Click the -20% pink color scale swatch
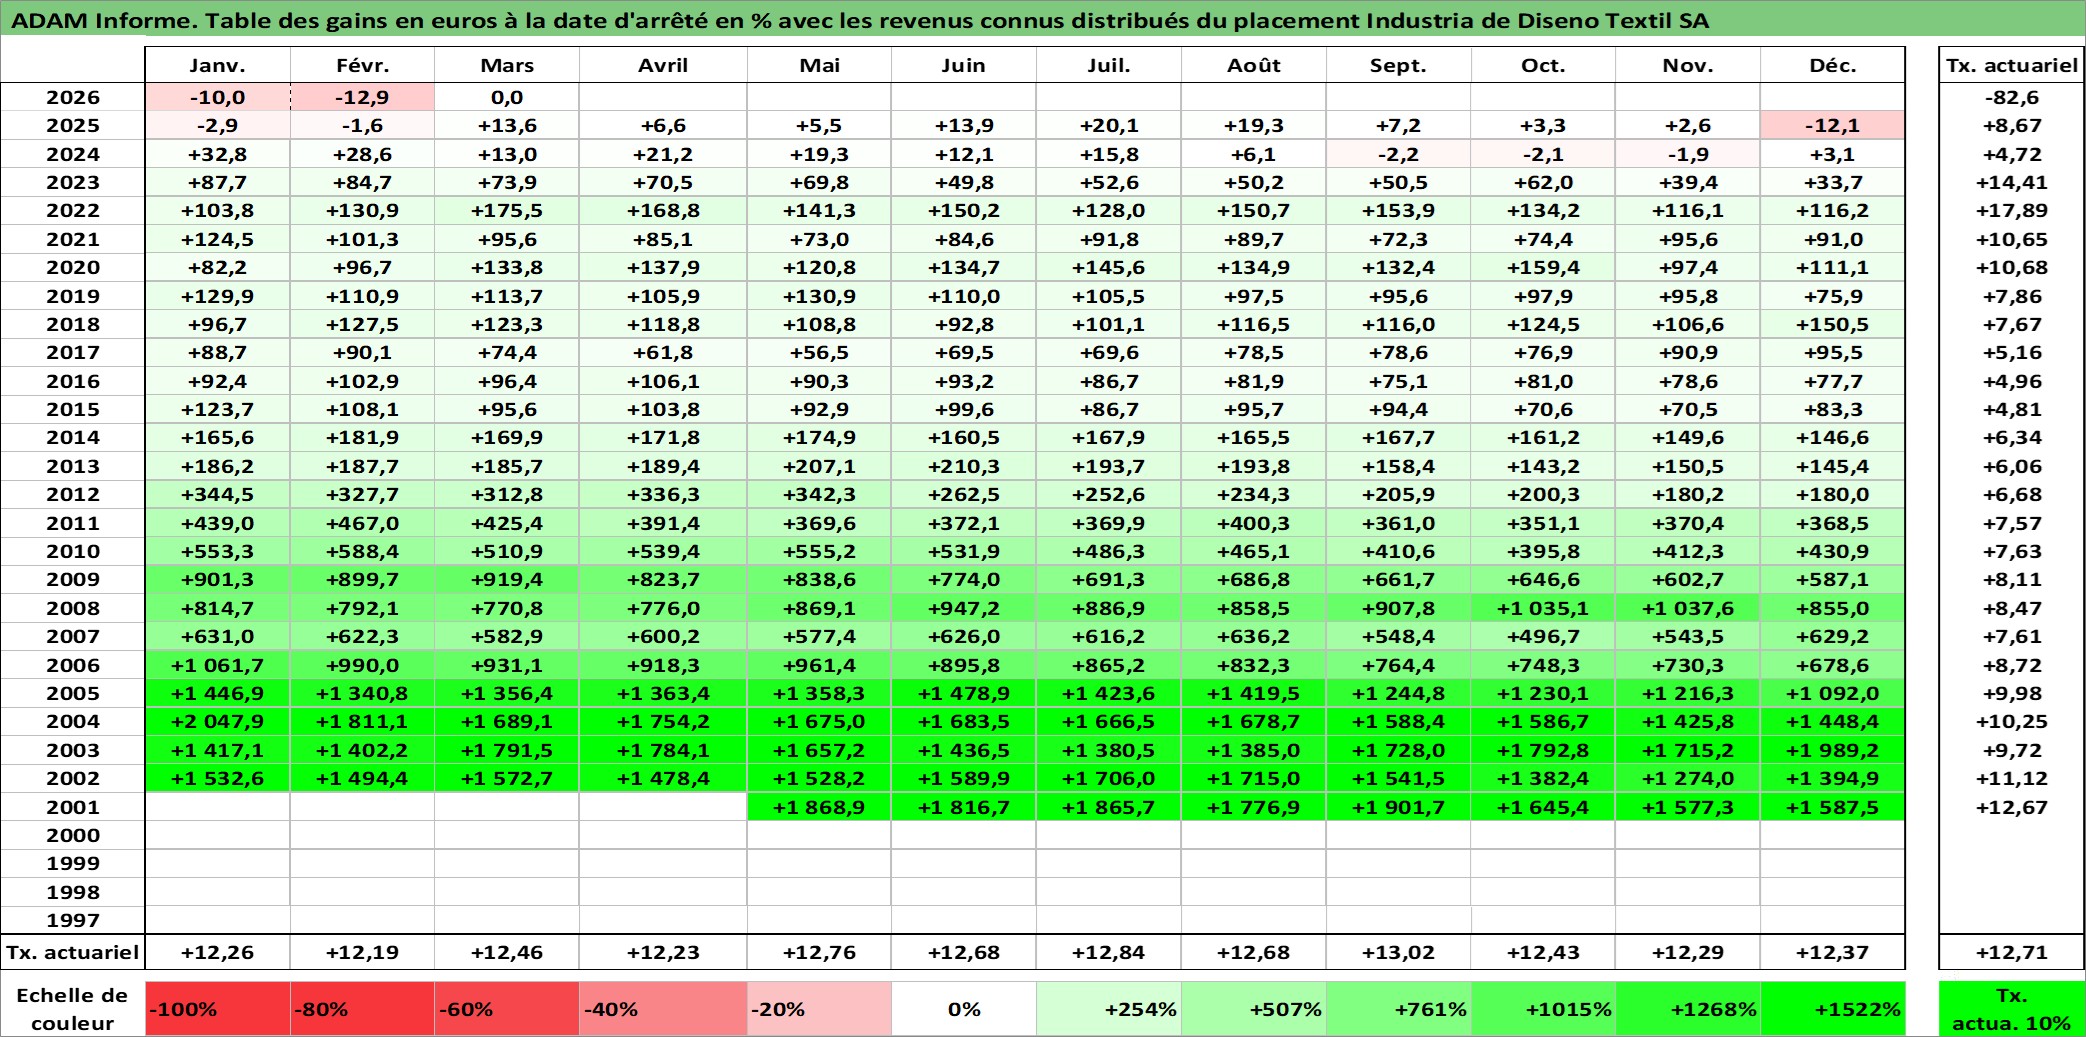Viewport: 2086px width, 1037px height. [x=819, y=1009]
